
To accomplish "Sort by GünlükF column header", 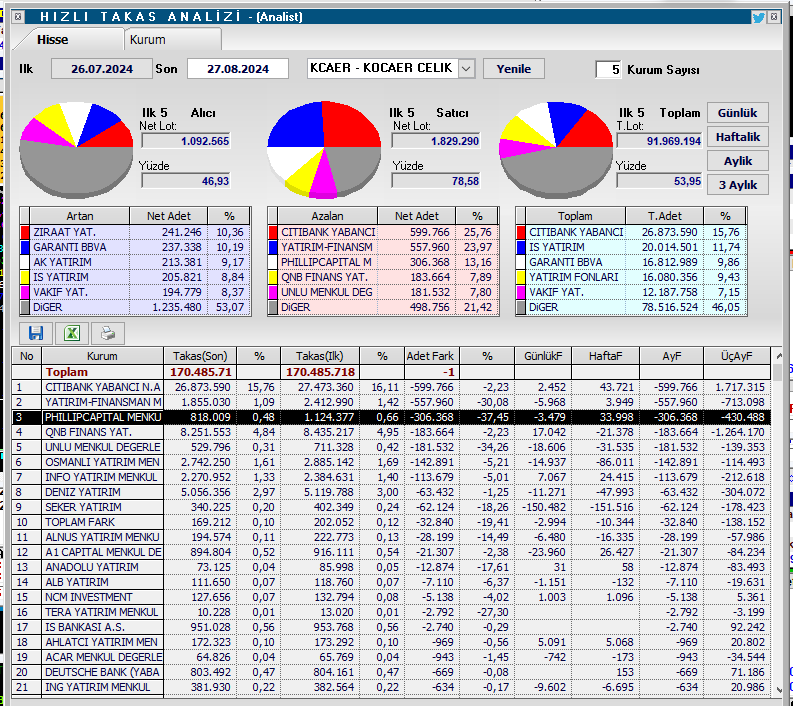I will tap(543, 356).
